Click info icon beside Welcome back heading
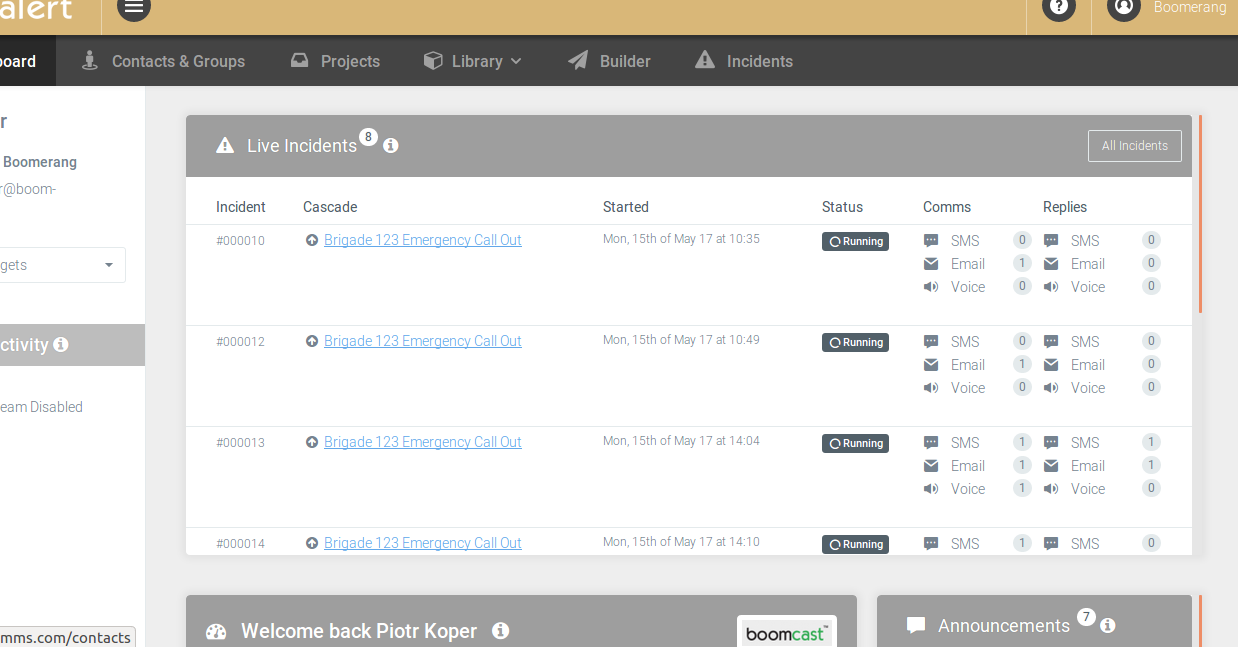 (x=501, y=631)
